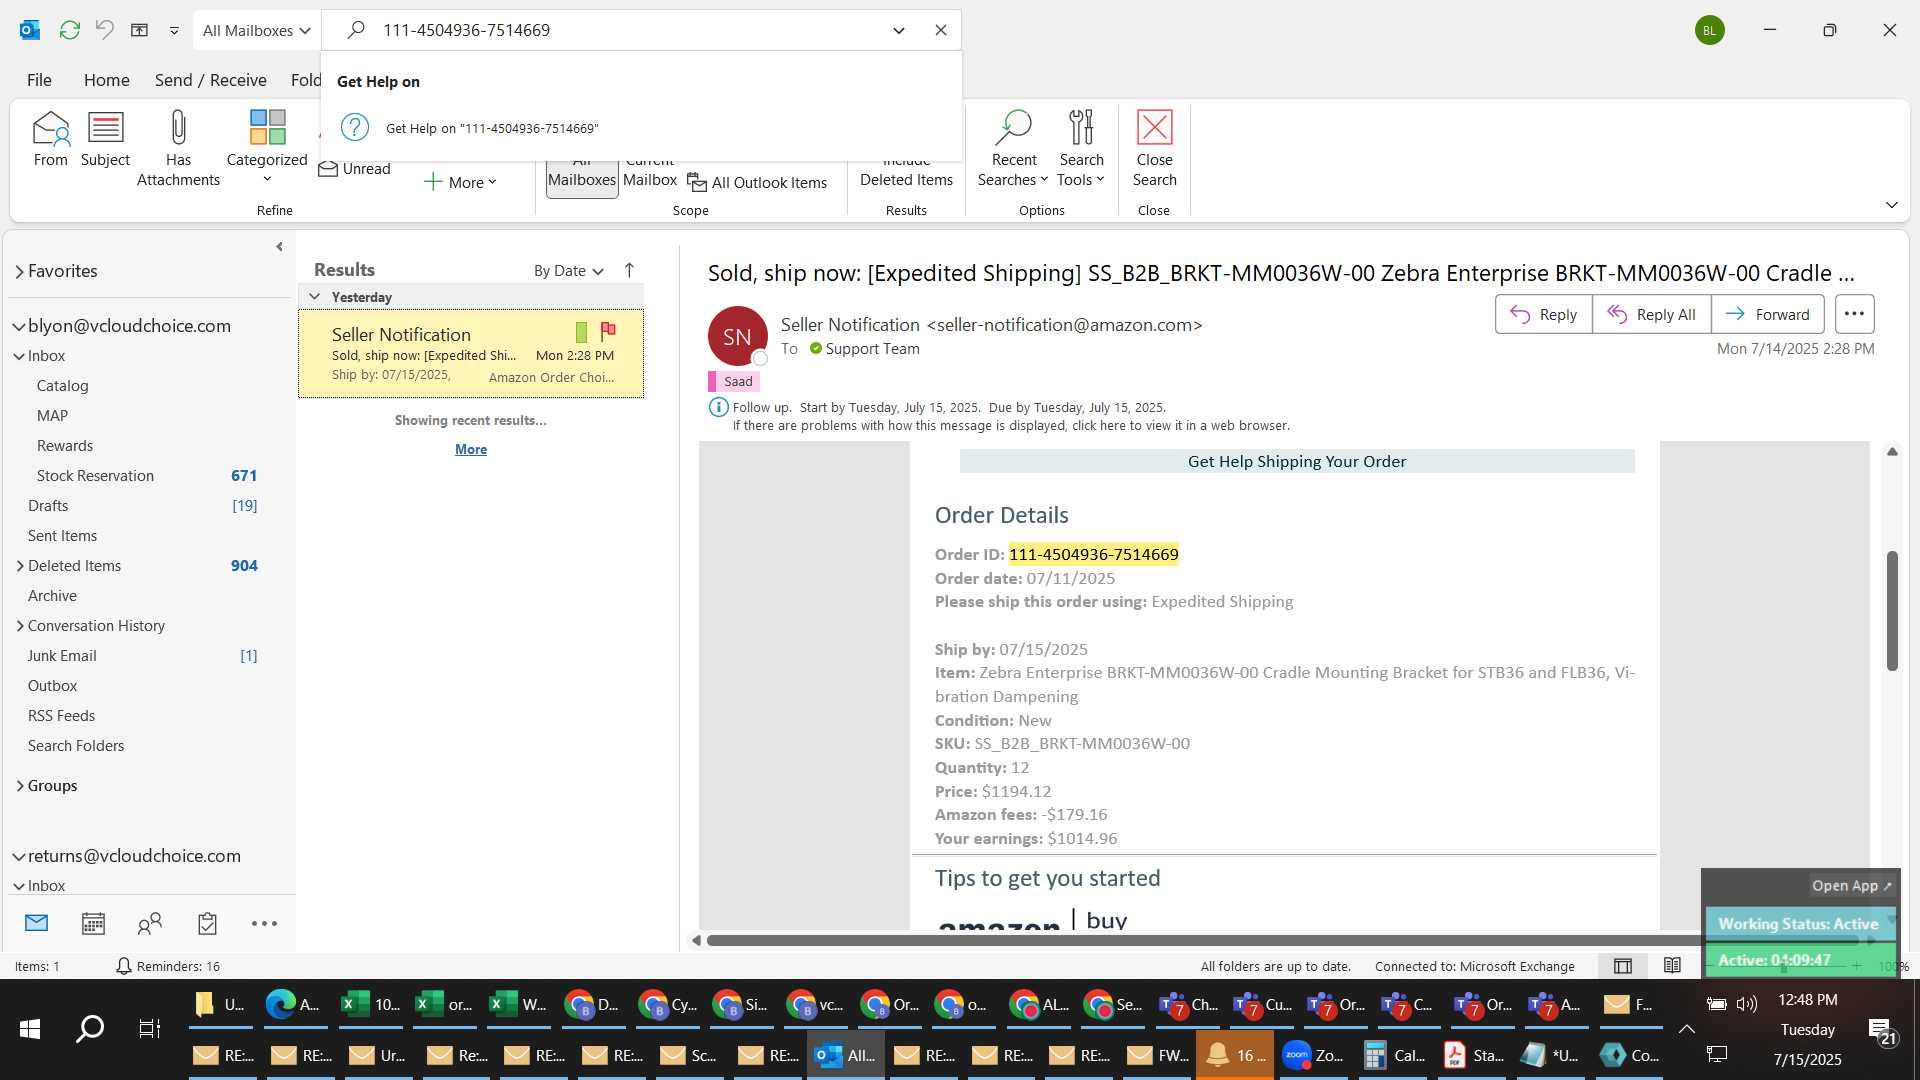
Task: Click Forward button
Action: [1767, 314]
